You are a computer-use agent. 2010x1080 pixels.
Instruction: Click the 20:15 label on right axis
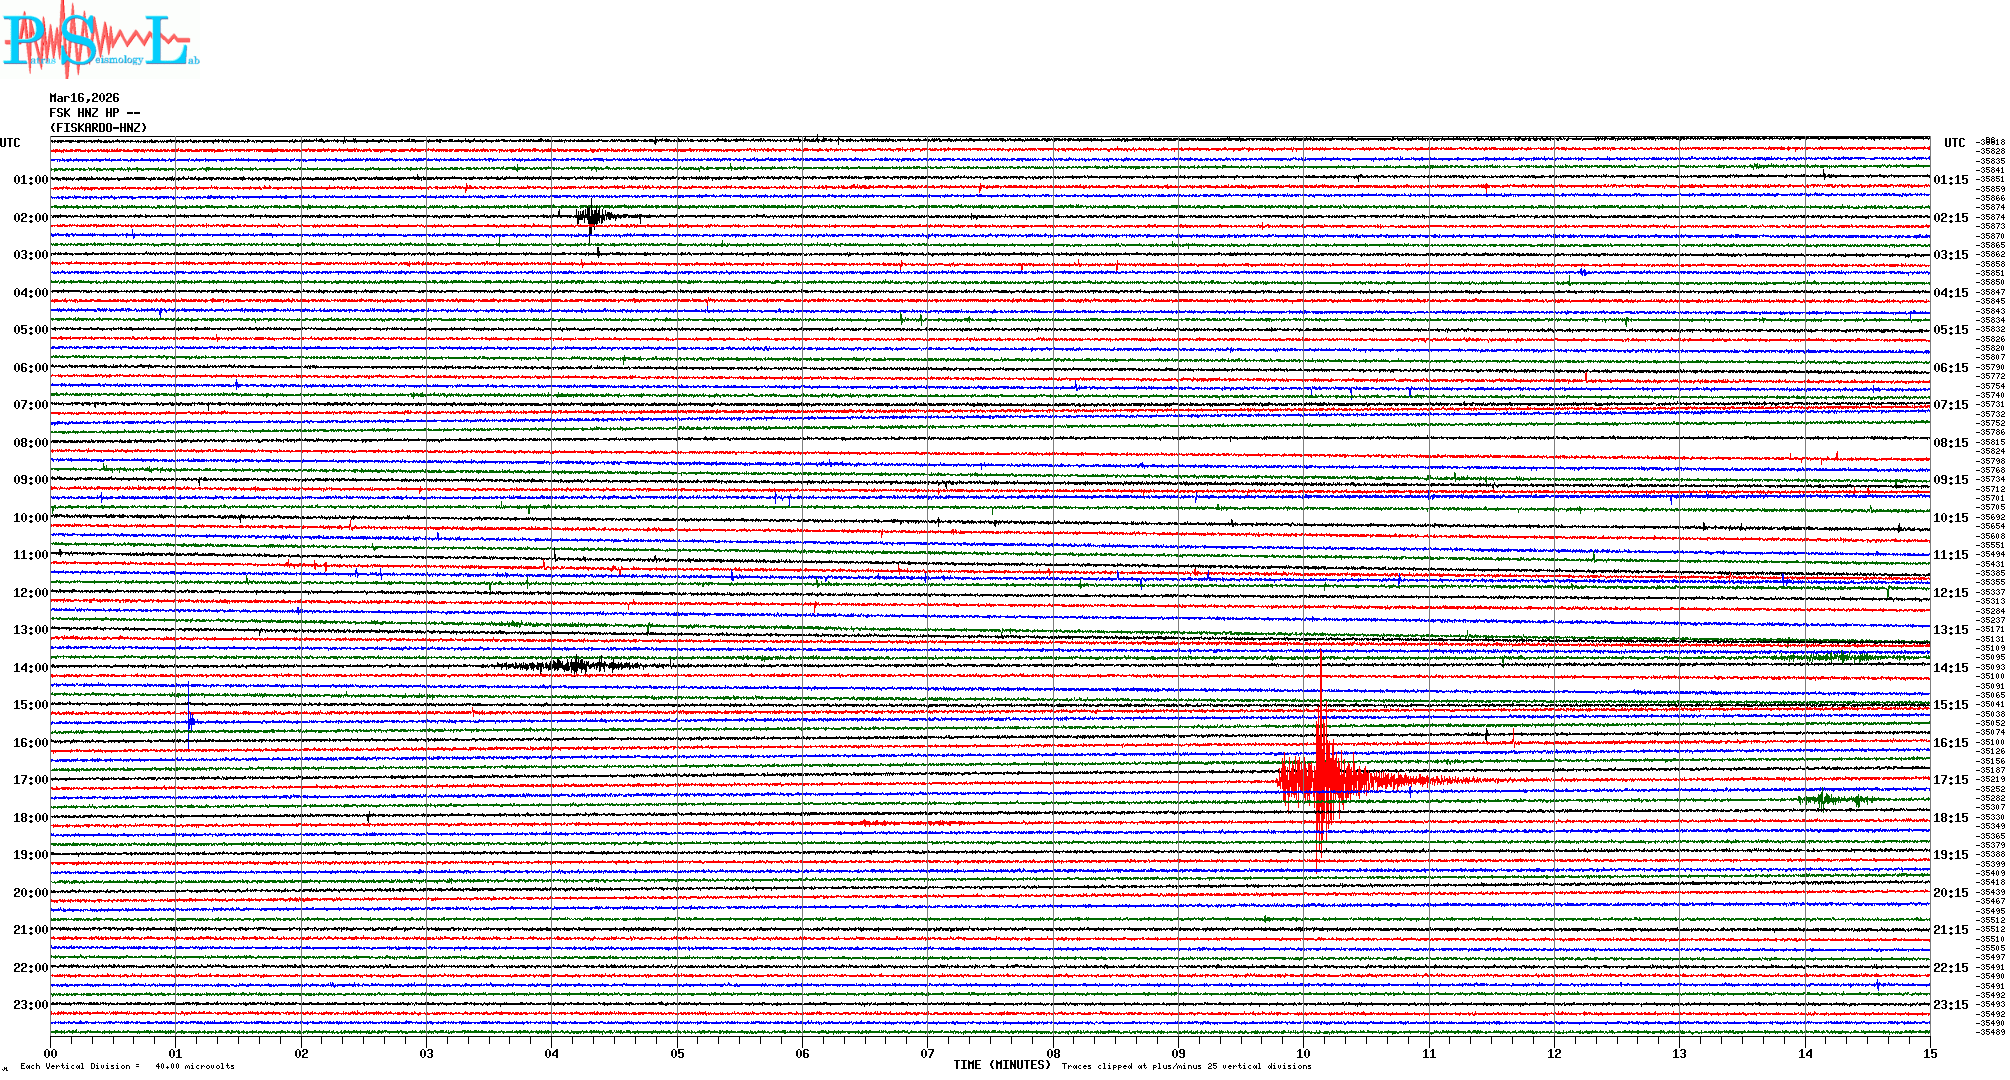coord(1950,893)
